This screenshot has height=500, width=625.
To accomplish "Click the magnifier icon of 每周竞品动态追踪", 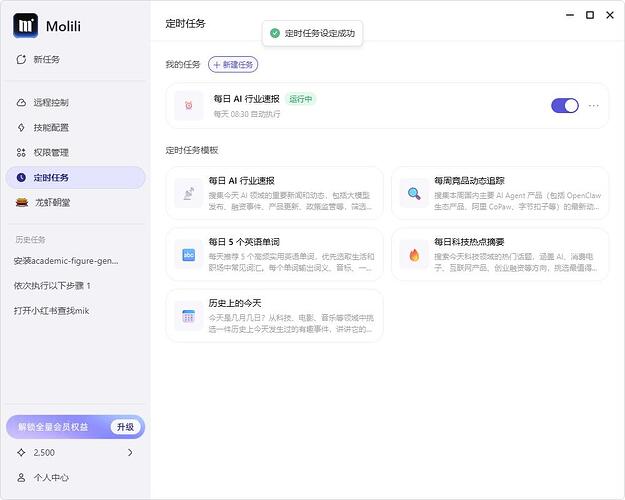I will pos(414,193).
